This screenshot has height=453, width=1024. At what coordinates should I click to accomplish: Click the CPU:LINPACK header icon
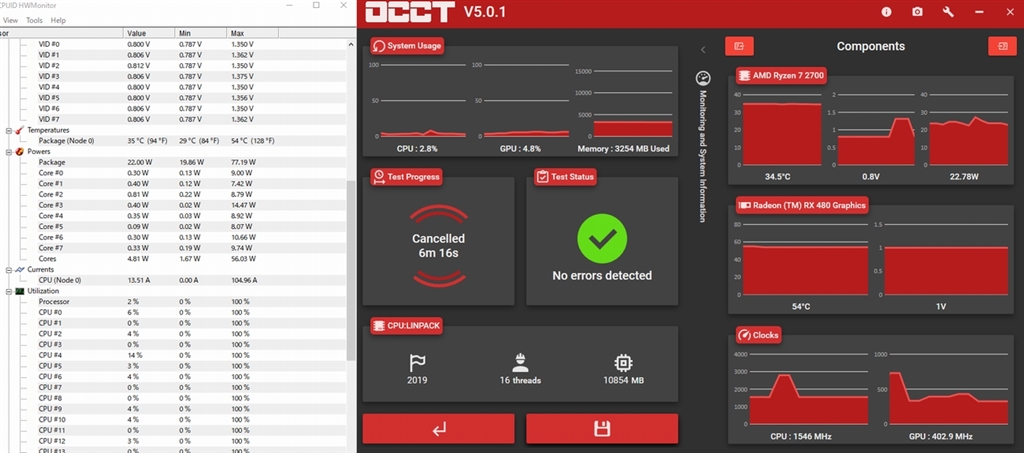click(x=378, y=325)
